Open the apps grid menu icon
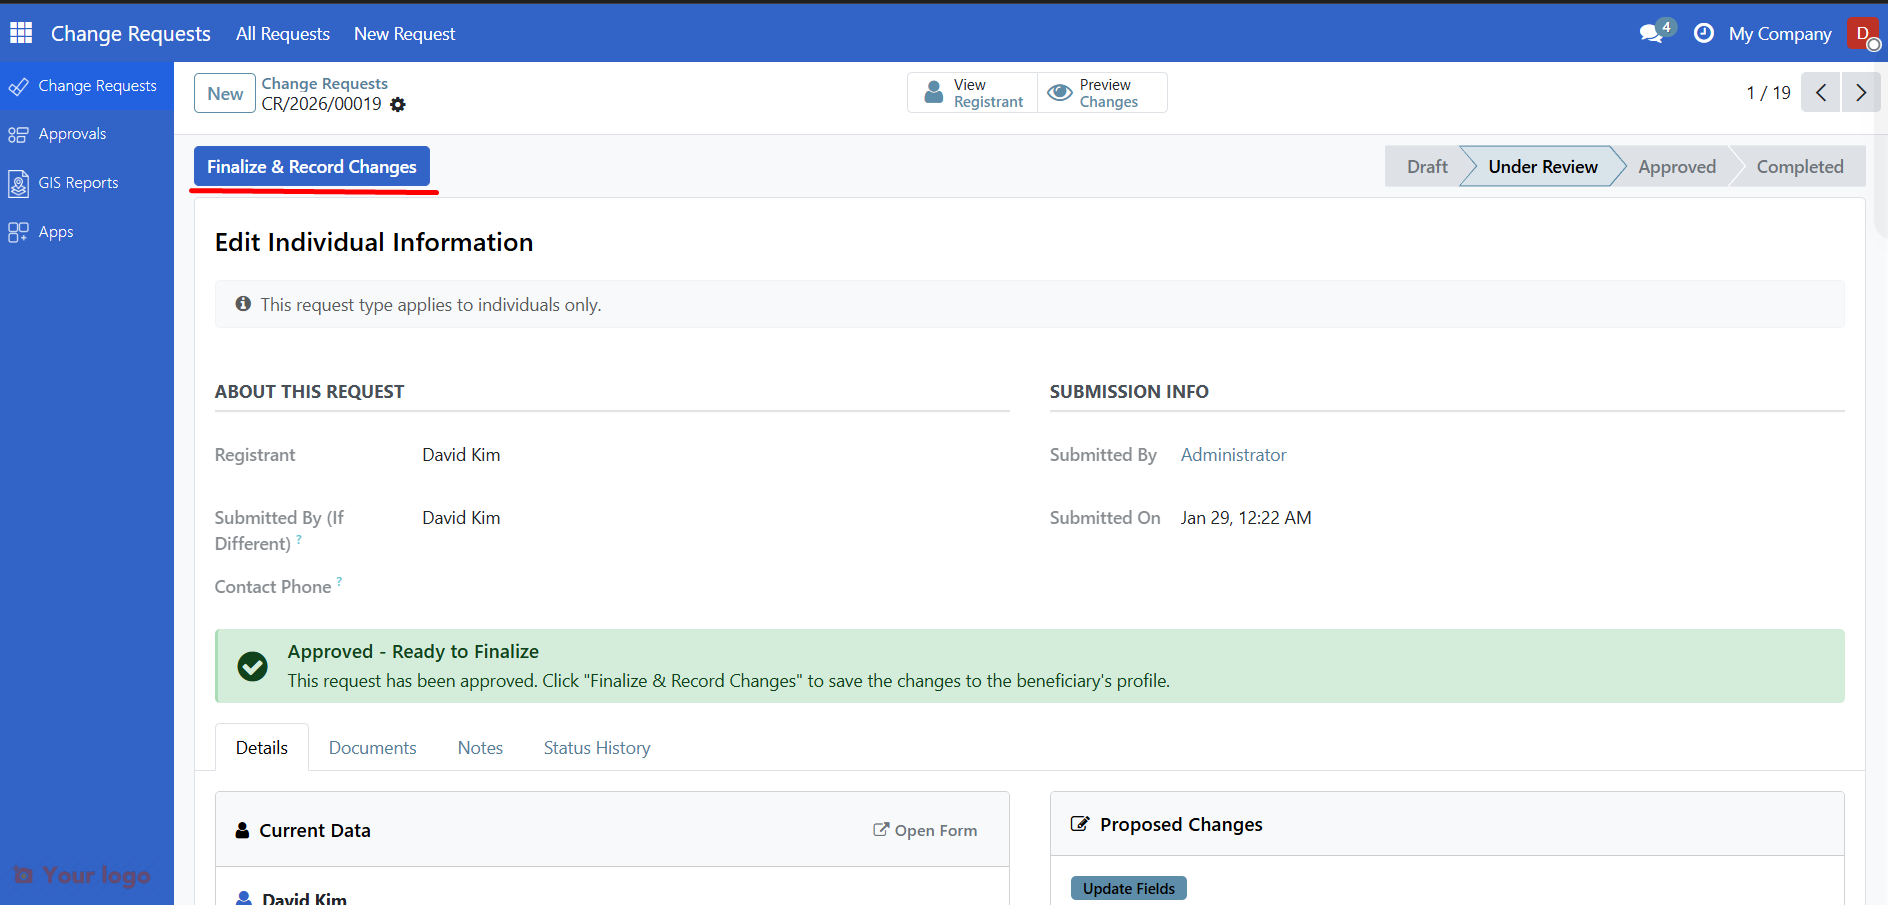1888x905 pixels. [21, 33]
